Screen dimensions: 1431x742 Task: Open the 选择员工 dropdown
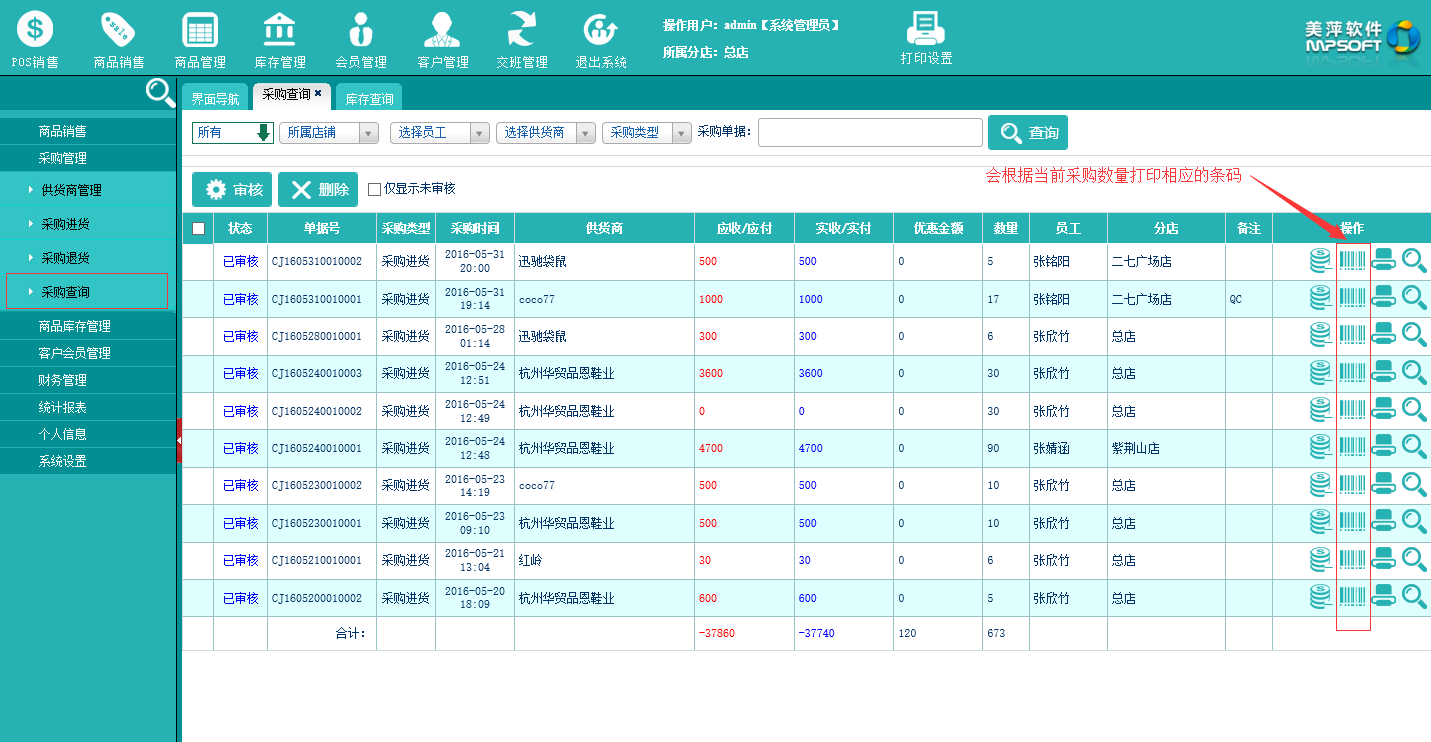click(439, 132)
